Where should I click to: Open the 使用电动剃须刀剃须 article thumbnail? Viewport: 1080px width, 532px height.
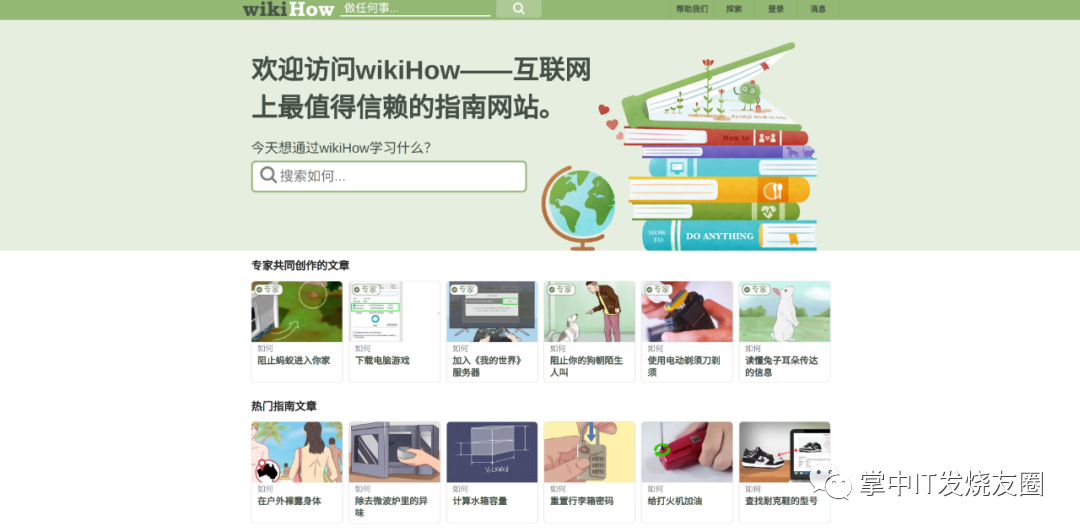click(x=687, y=311)
